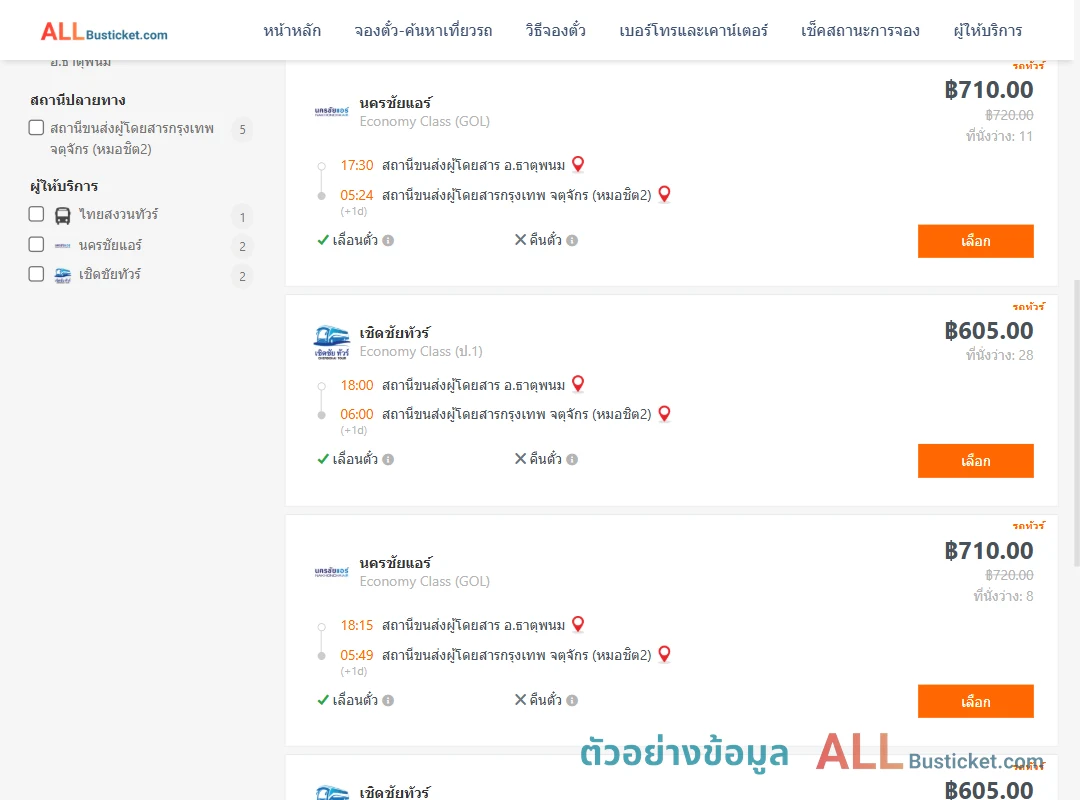Screen dimensions: 1080x800
Task: Open info icon for เลื่อนตั๋ว on 18:15 trip
Action: (x=388, y=701)
